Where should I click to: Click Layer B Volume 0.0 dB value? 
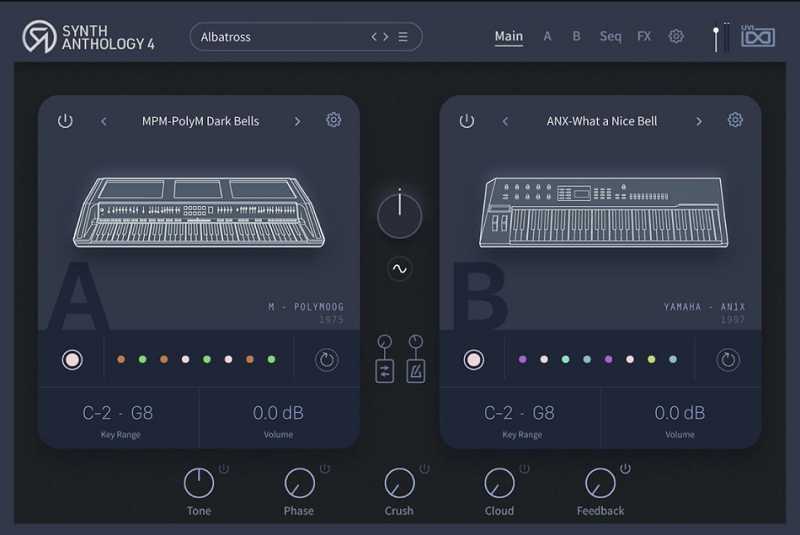(x=680, y=413)
